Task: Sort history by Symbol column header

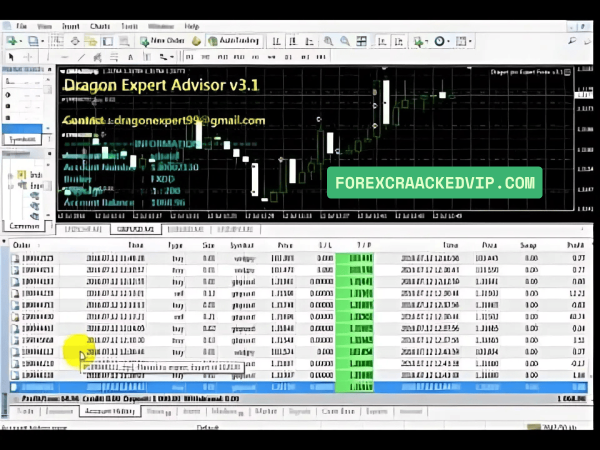Action: pyautogui.click(x=242, y=245)
